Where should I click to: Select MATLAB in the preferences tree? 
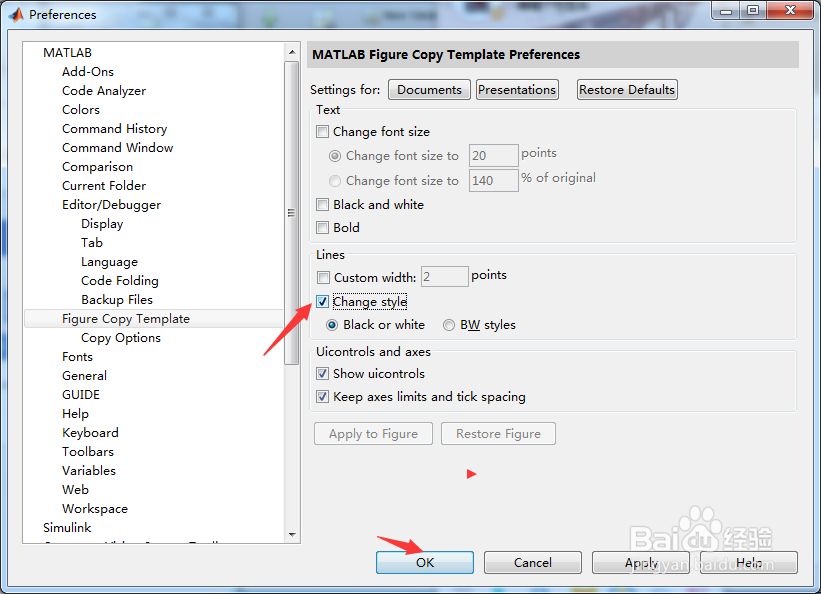pyautogui.click(x=67, y=53)
